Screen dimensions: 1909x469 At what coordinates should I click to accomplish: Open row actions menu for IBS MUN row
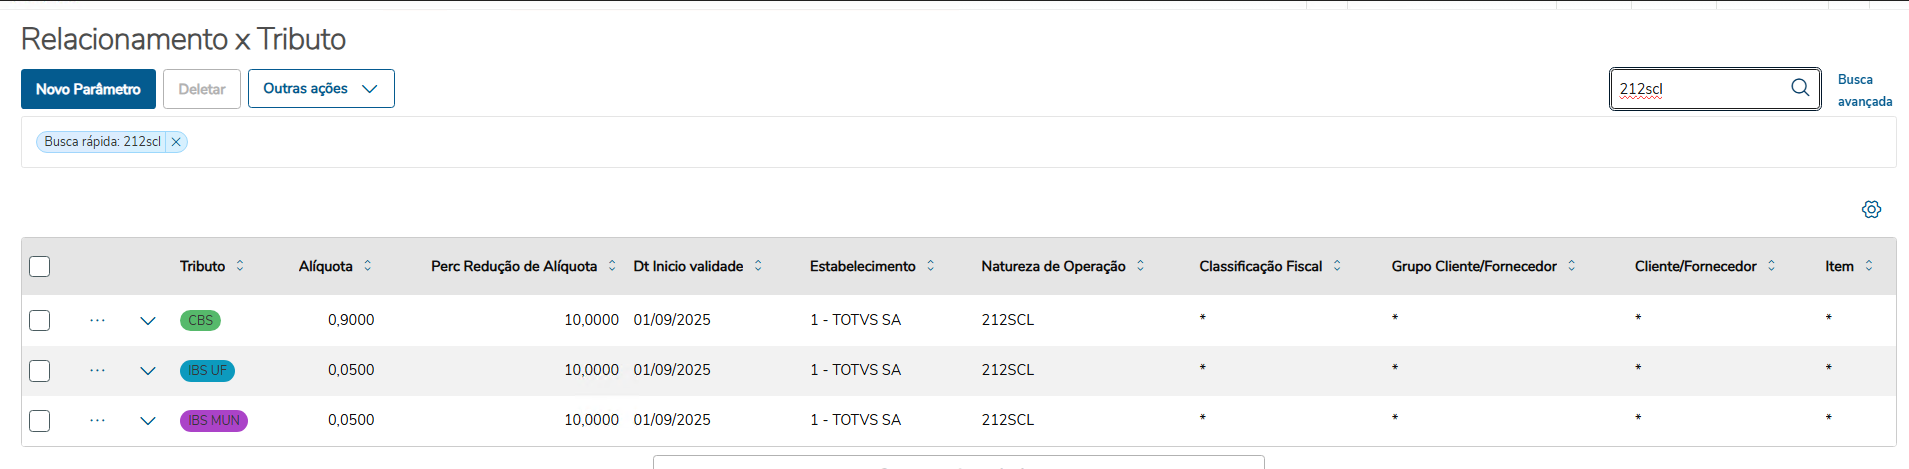(x=97, y=420)
